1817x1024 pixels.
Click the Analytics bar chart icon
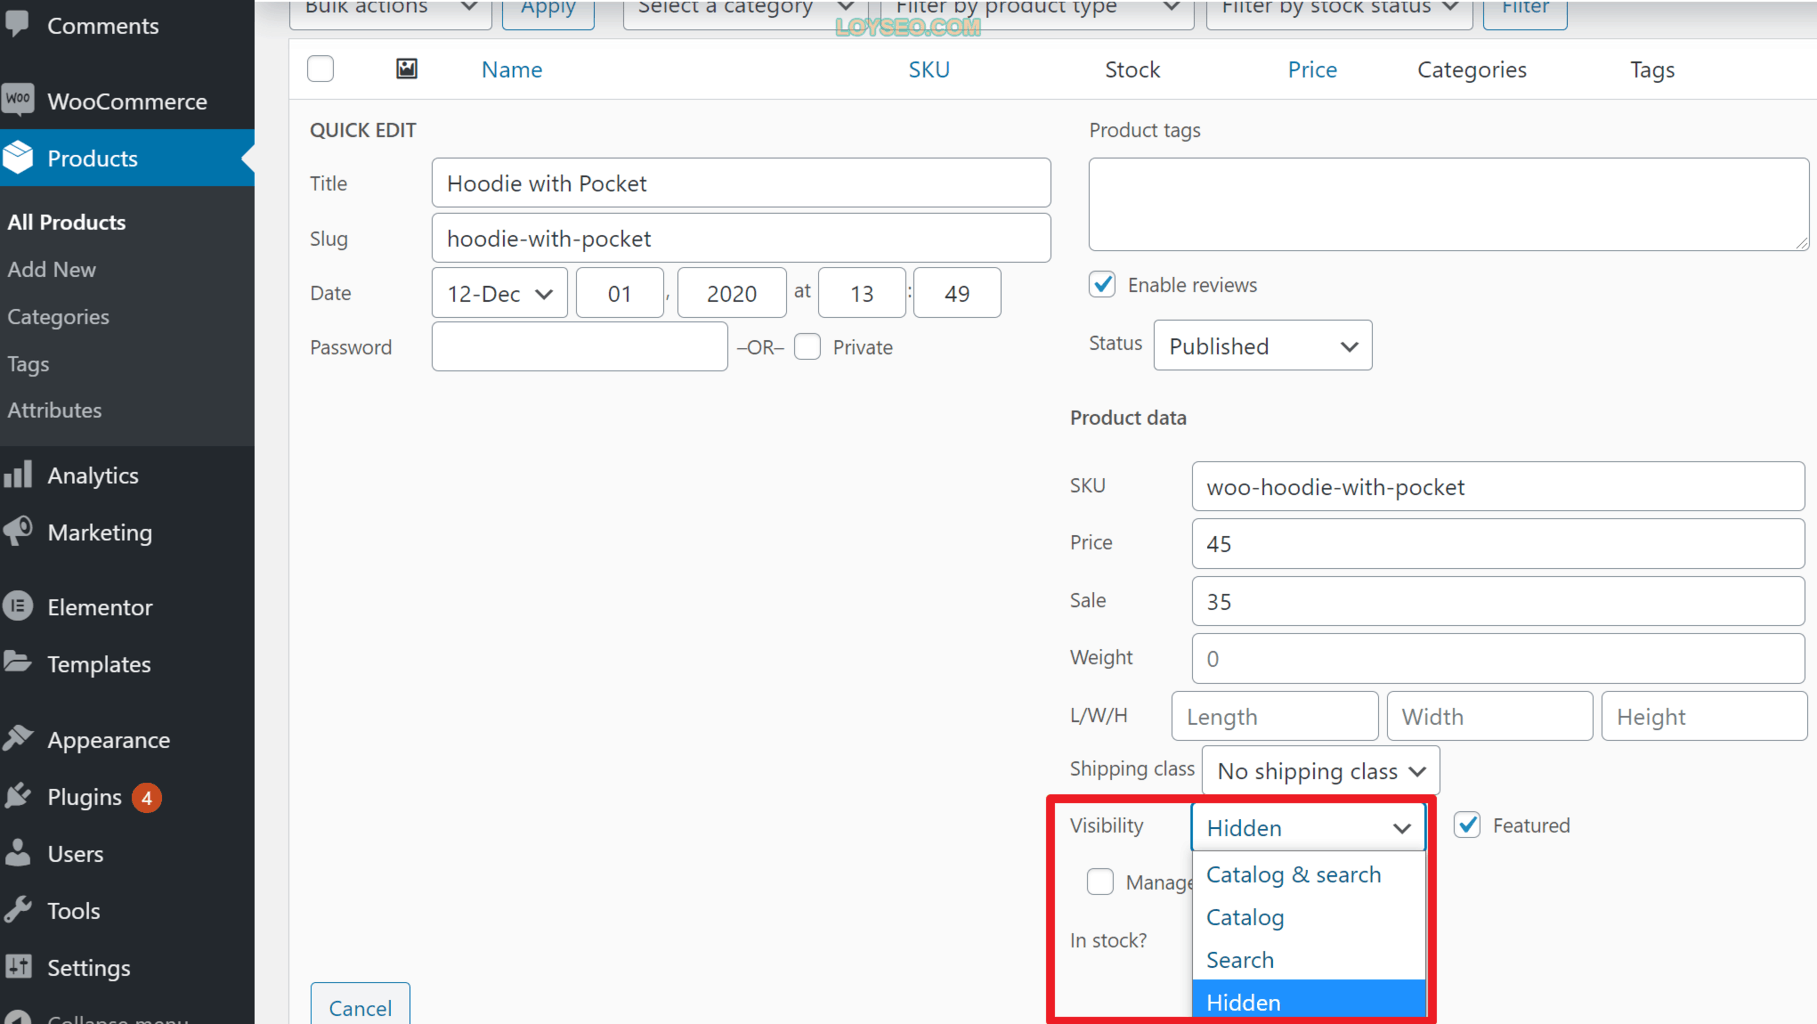click(18, 474)
